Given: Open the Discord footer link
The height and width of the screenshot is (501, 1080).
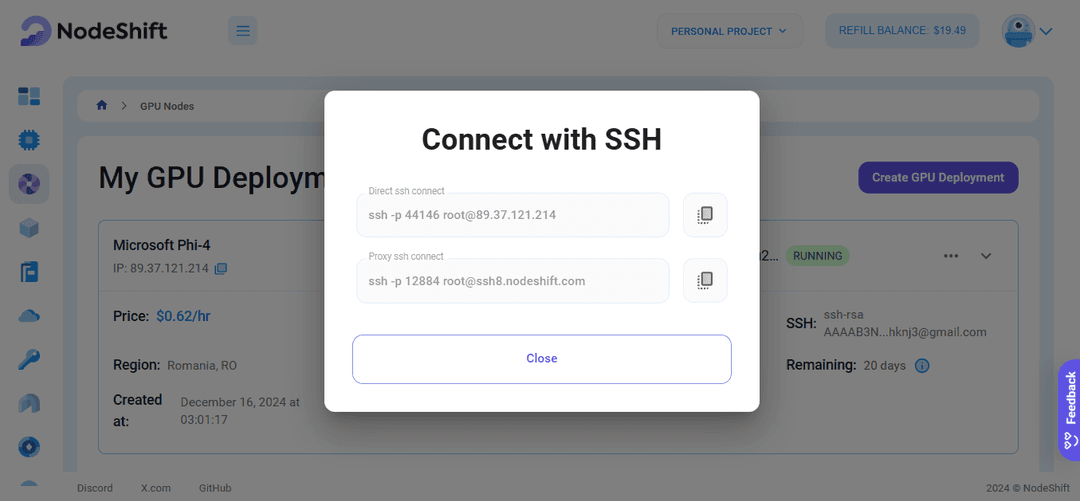Looking at the screenshot, I should coord(95,488).
